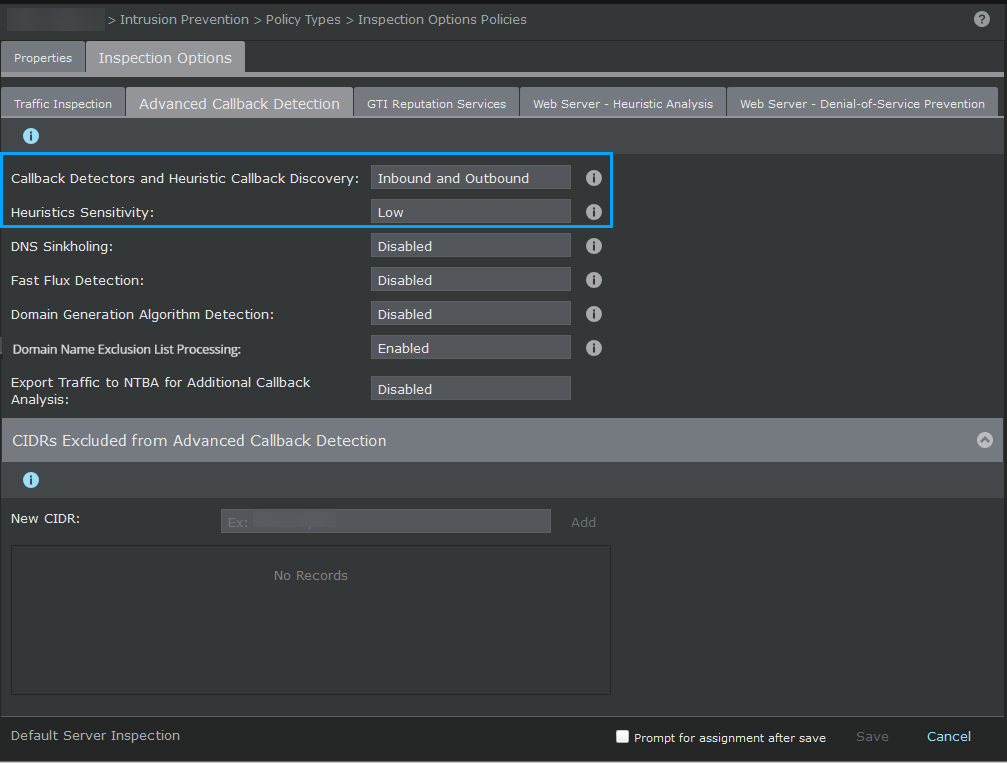Select the Advanced Callback Detection tab
Screen dimensions: 1007x763
240,103
